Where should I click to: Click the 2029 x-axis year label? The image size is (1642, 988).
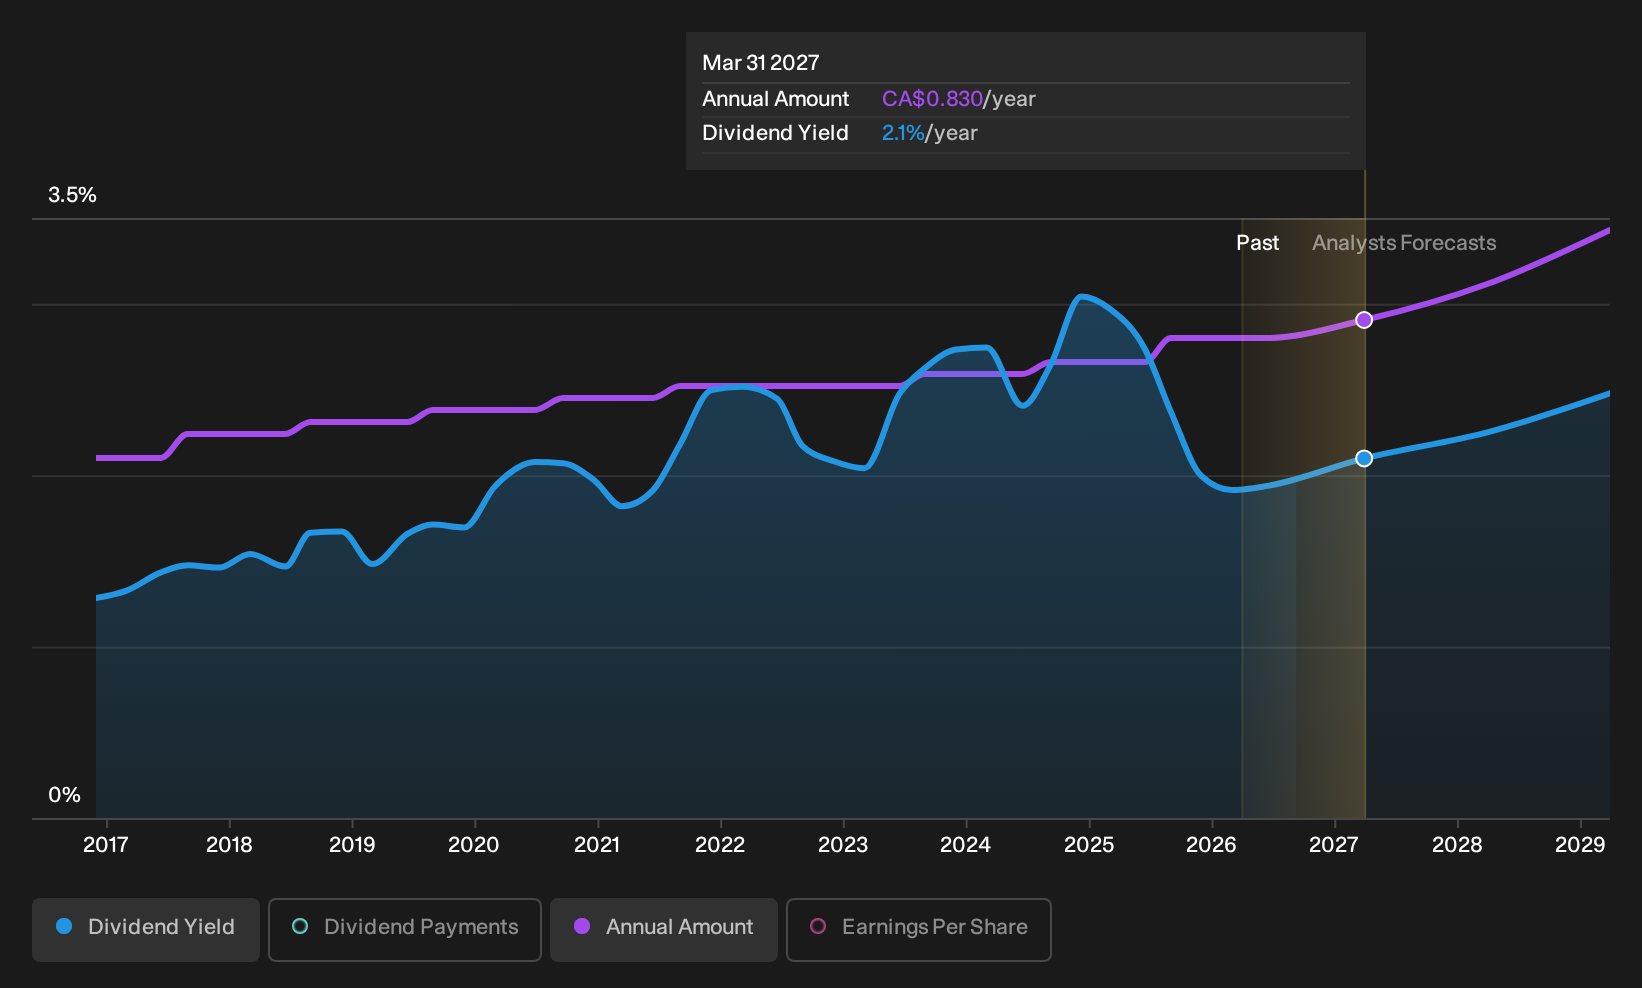click(x=1580, y=845)
